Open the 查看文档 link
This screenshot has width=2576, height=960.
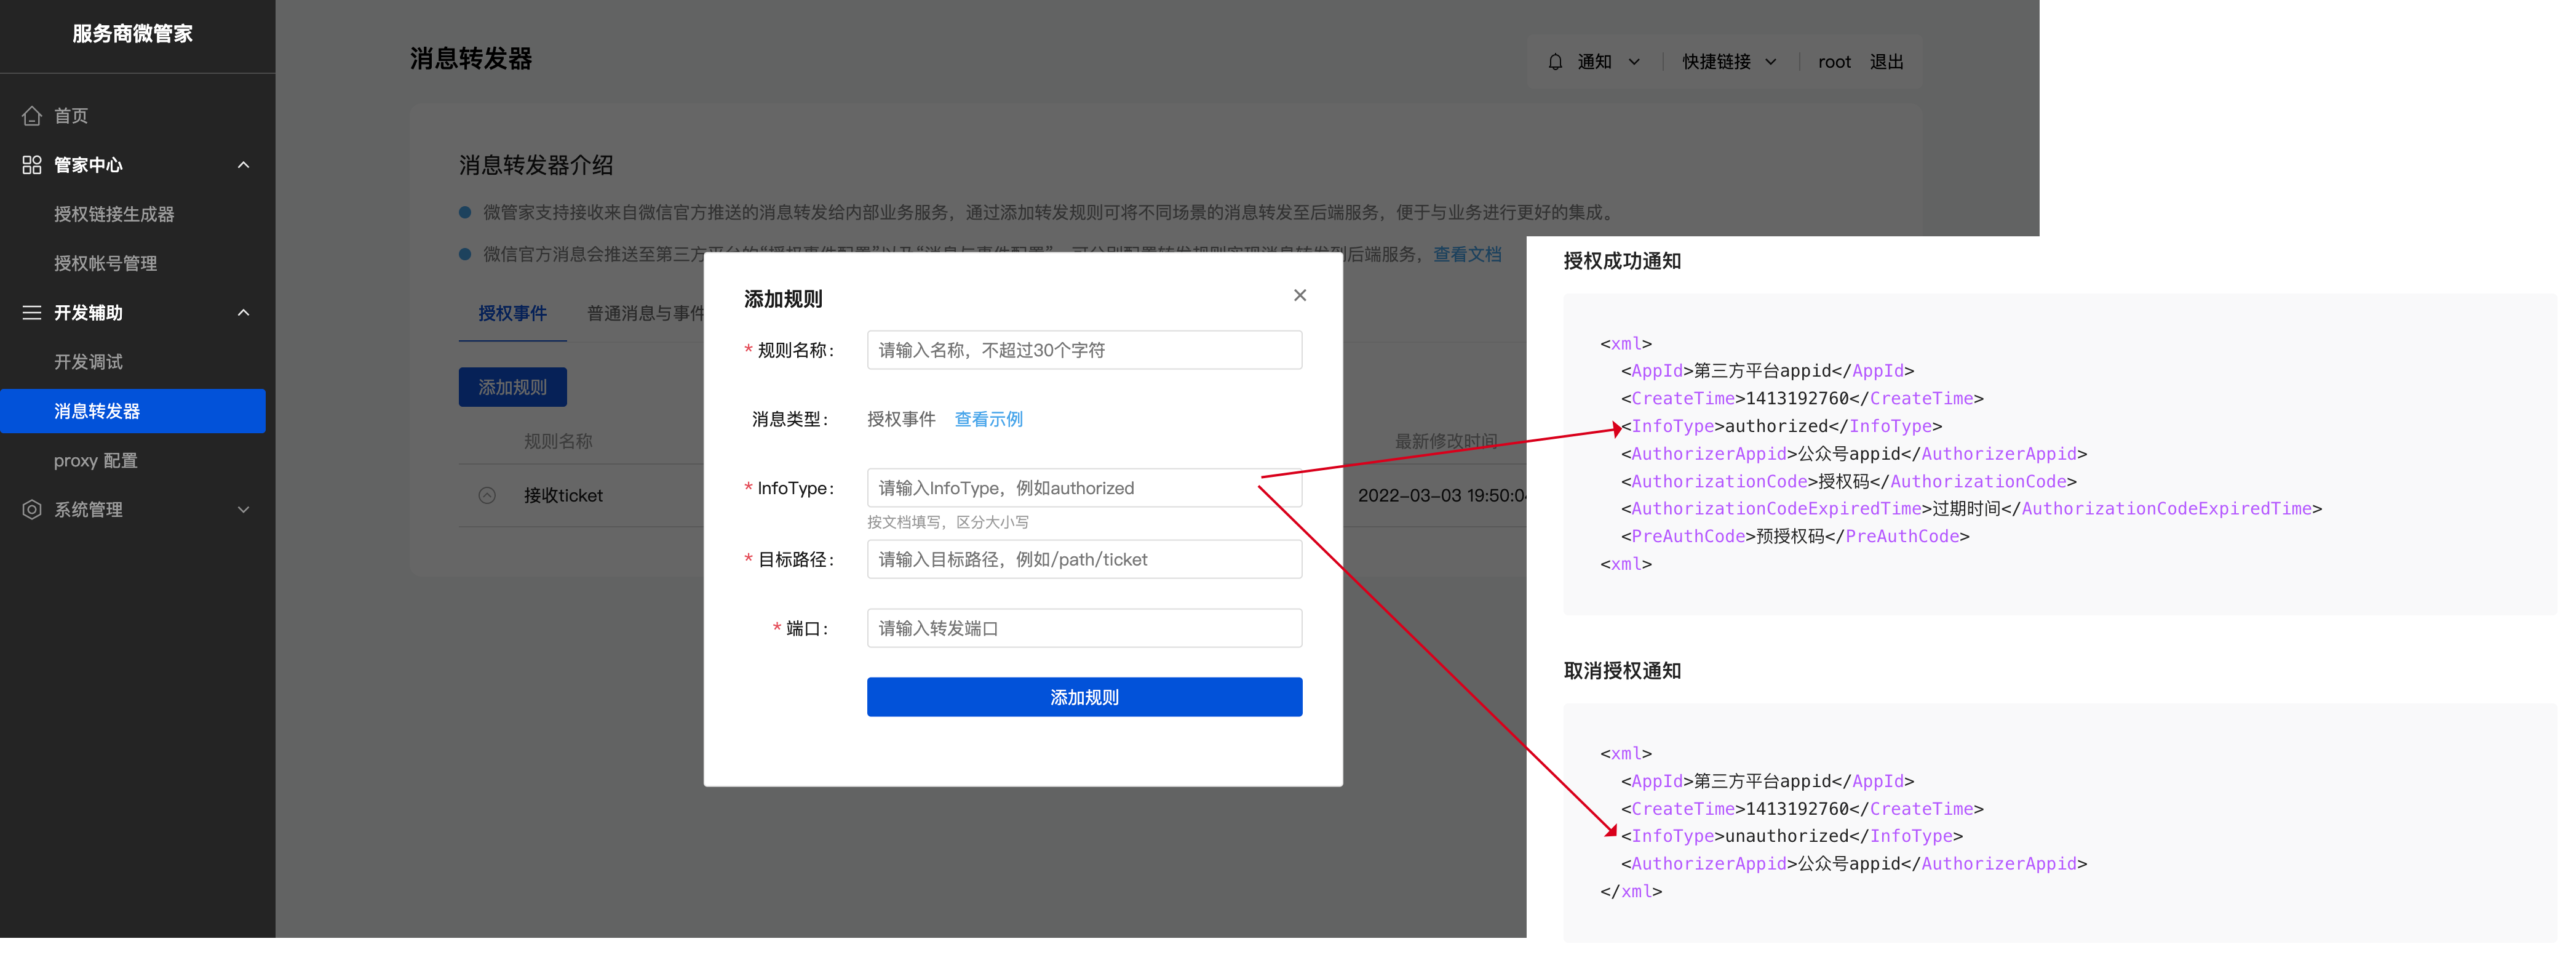1467,254
